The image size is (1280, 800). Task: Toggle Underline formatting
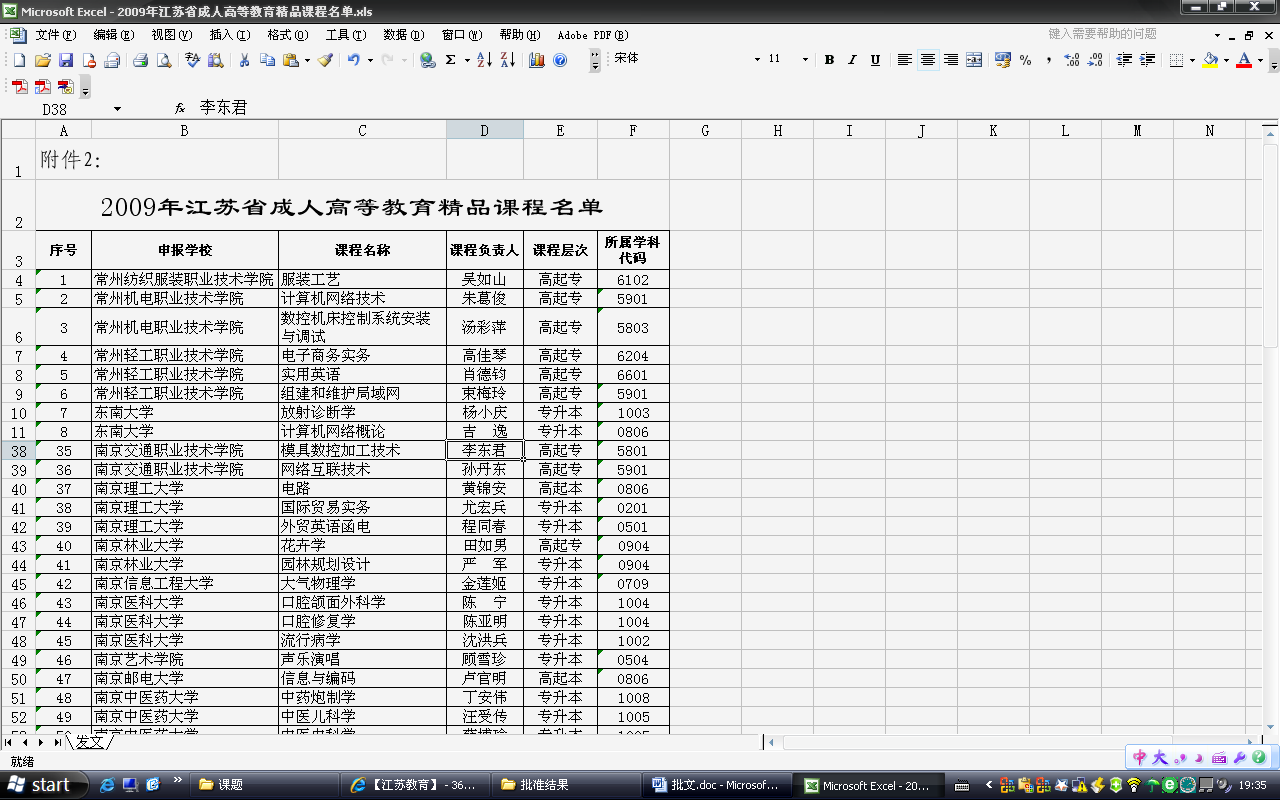point(875,60)
